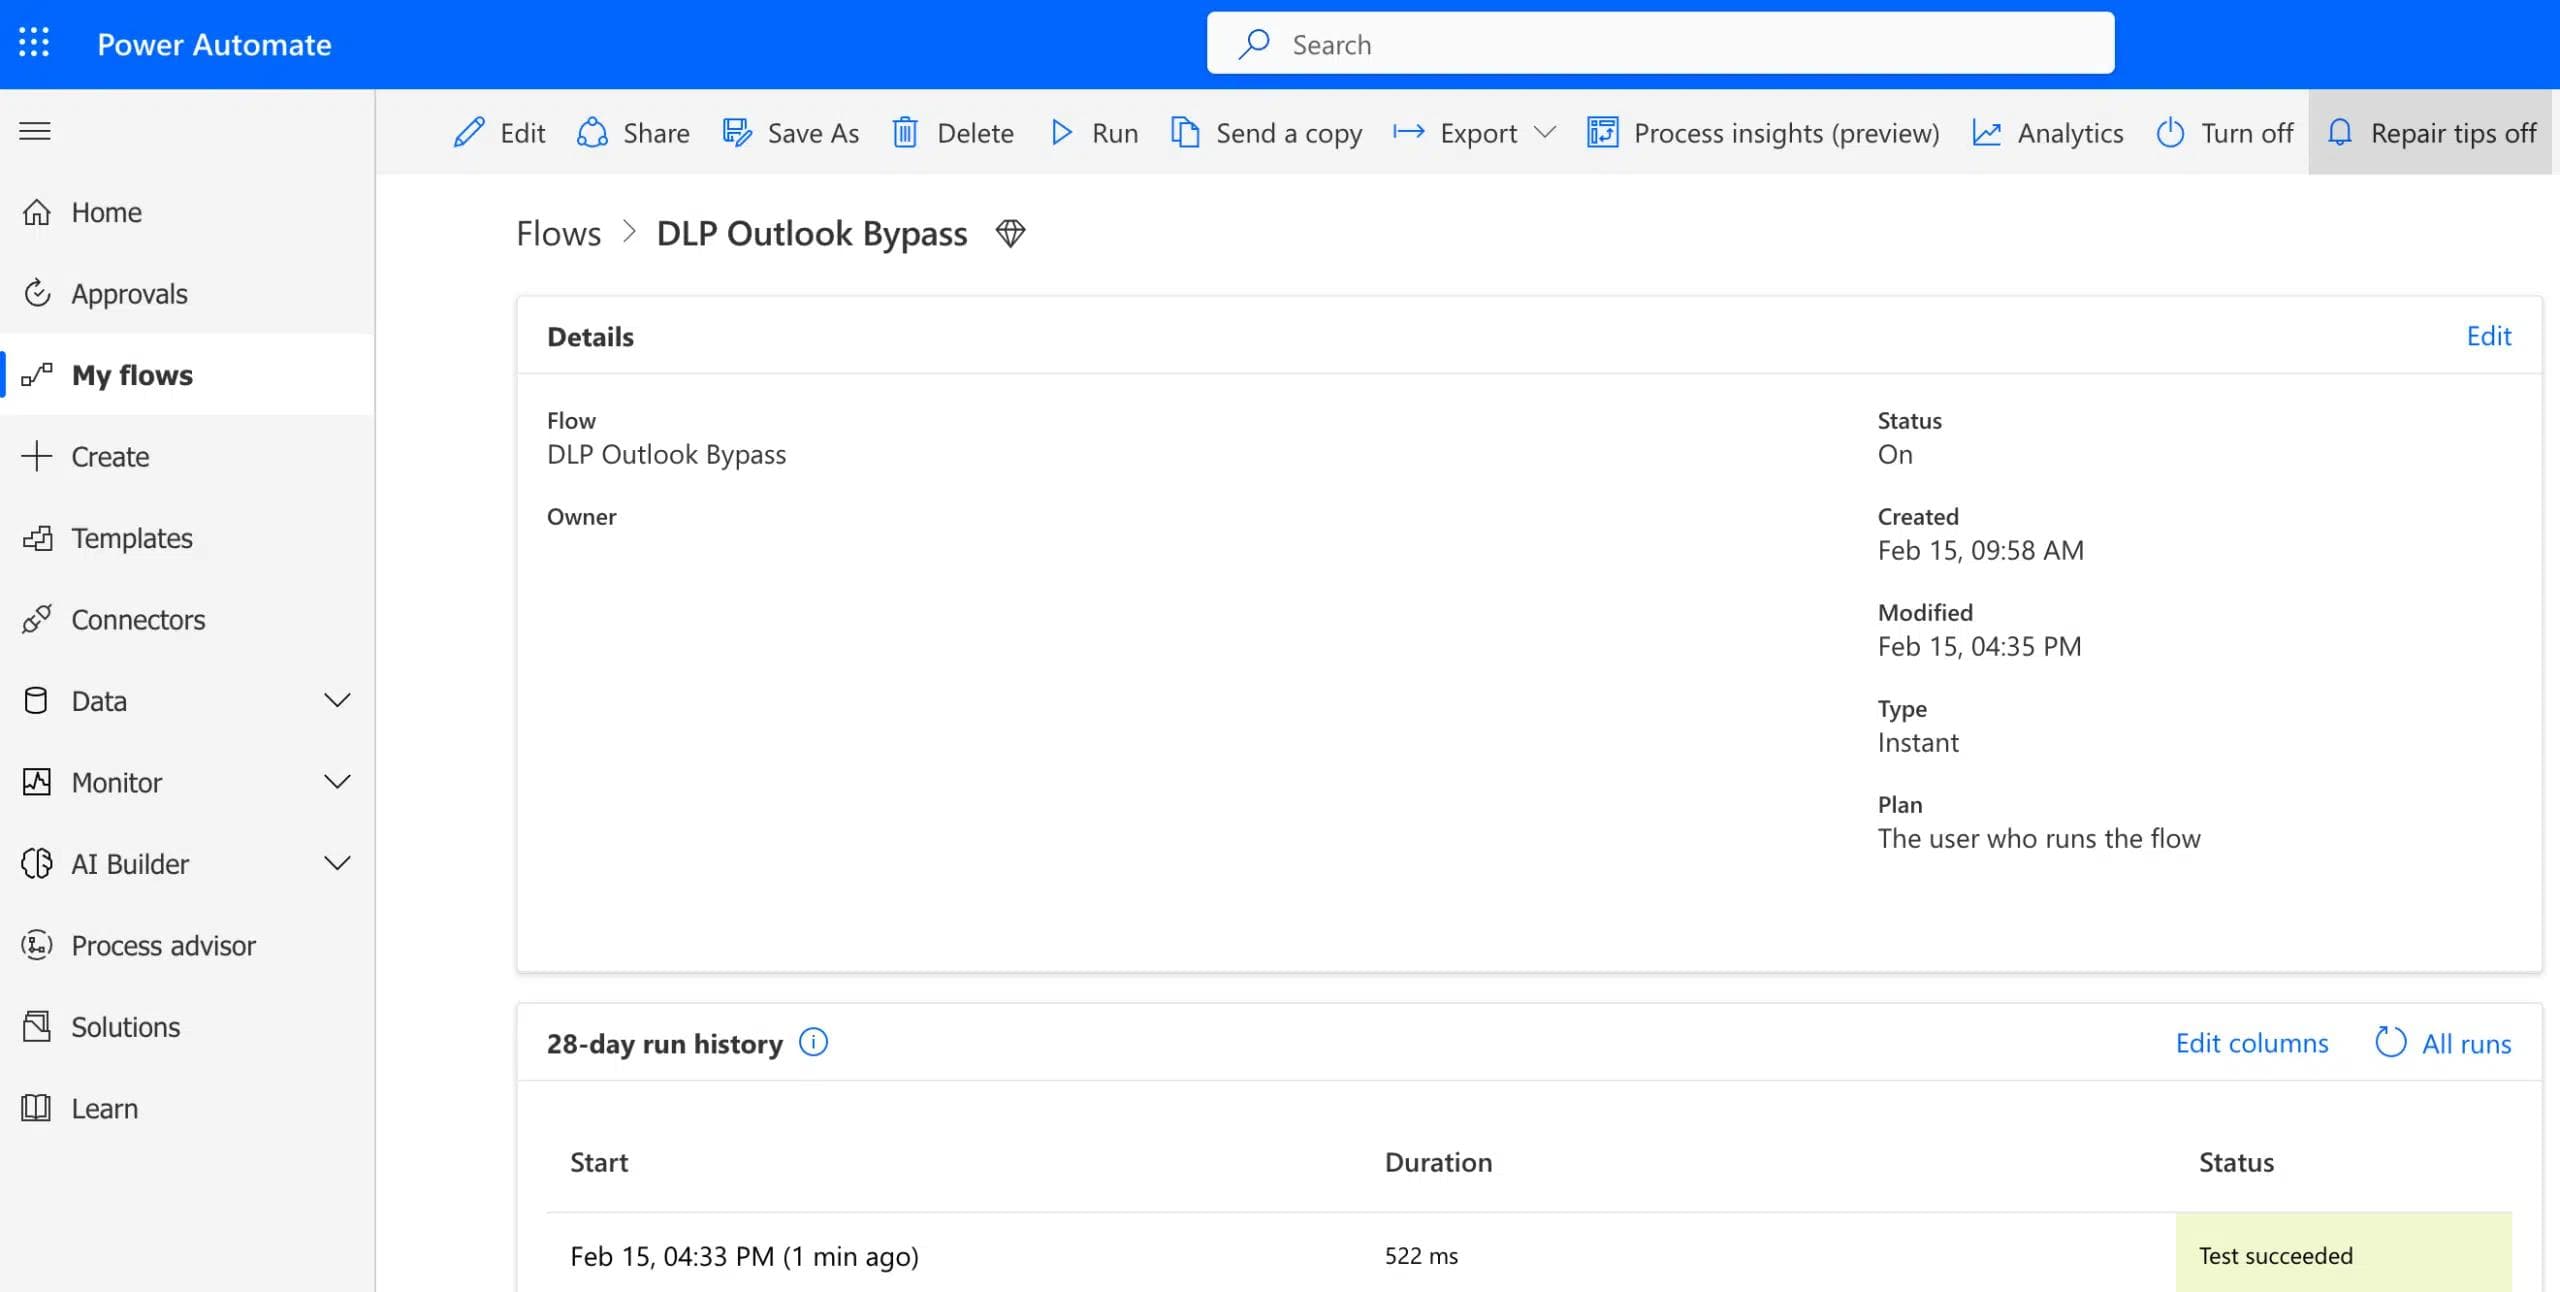Click the premium diamond icon beside flow name
The image size is (2560, 1292).
click(1010, 233)
